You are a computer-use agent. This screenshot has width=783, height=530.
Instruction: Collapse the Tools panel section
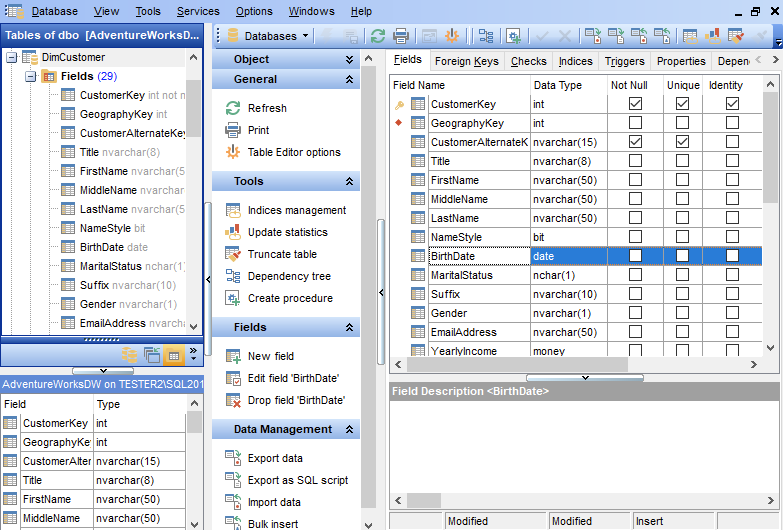(x=349, y=181)
